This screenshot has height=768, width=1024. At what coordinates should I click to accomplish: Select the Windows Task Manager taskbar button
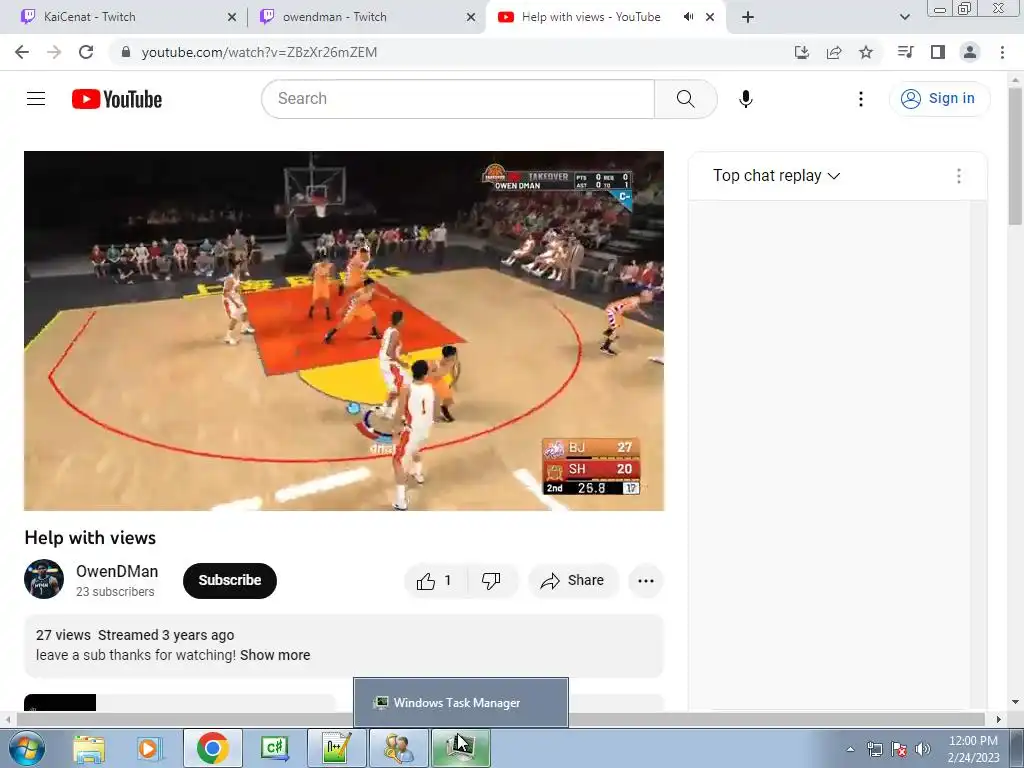pyautogui.click(x=460, y=748)
